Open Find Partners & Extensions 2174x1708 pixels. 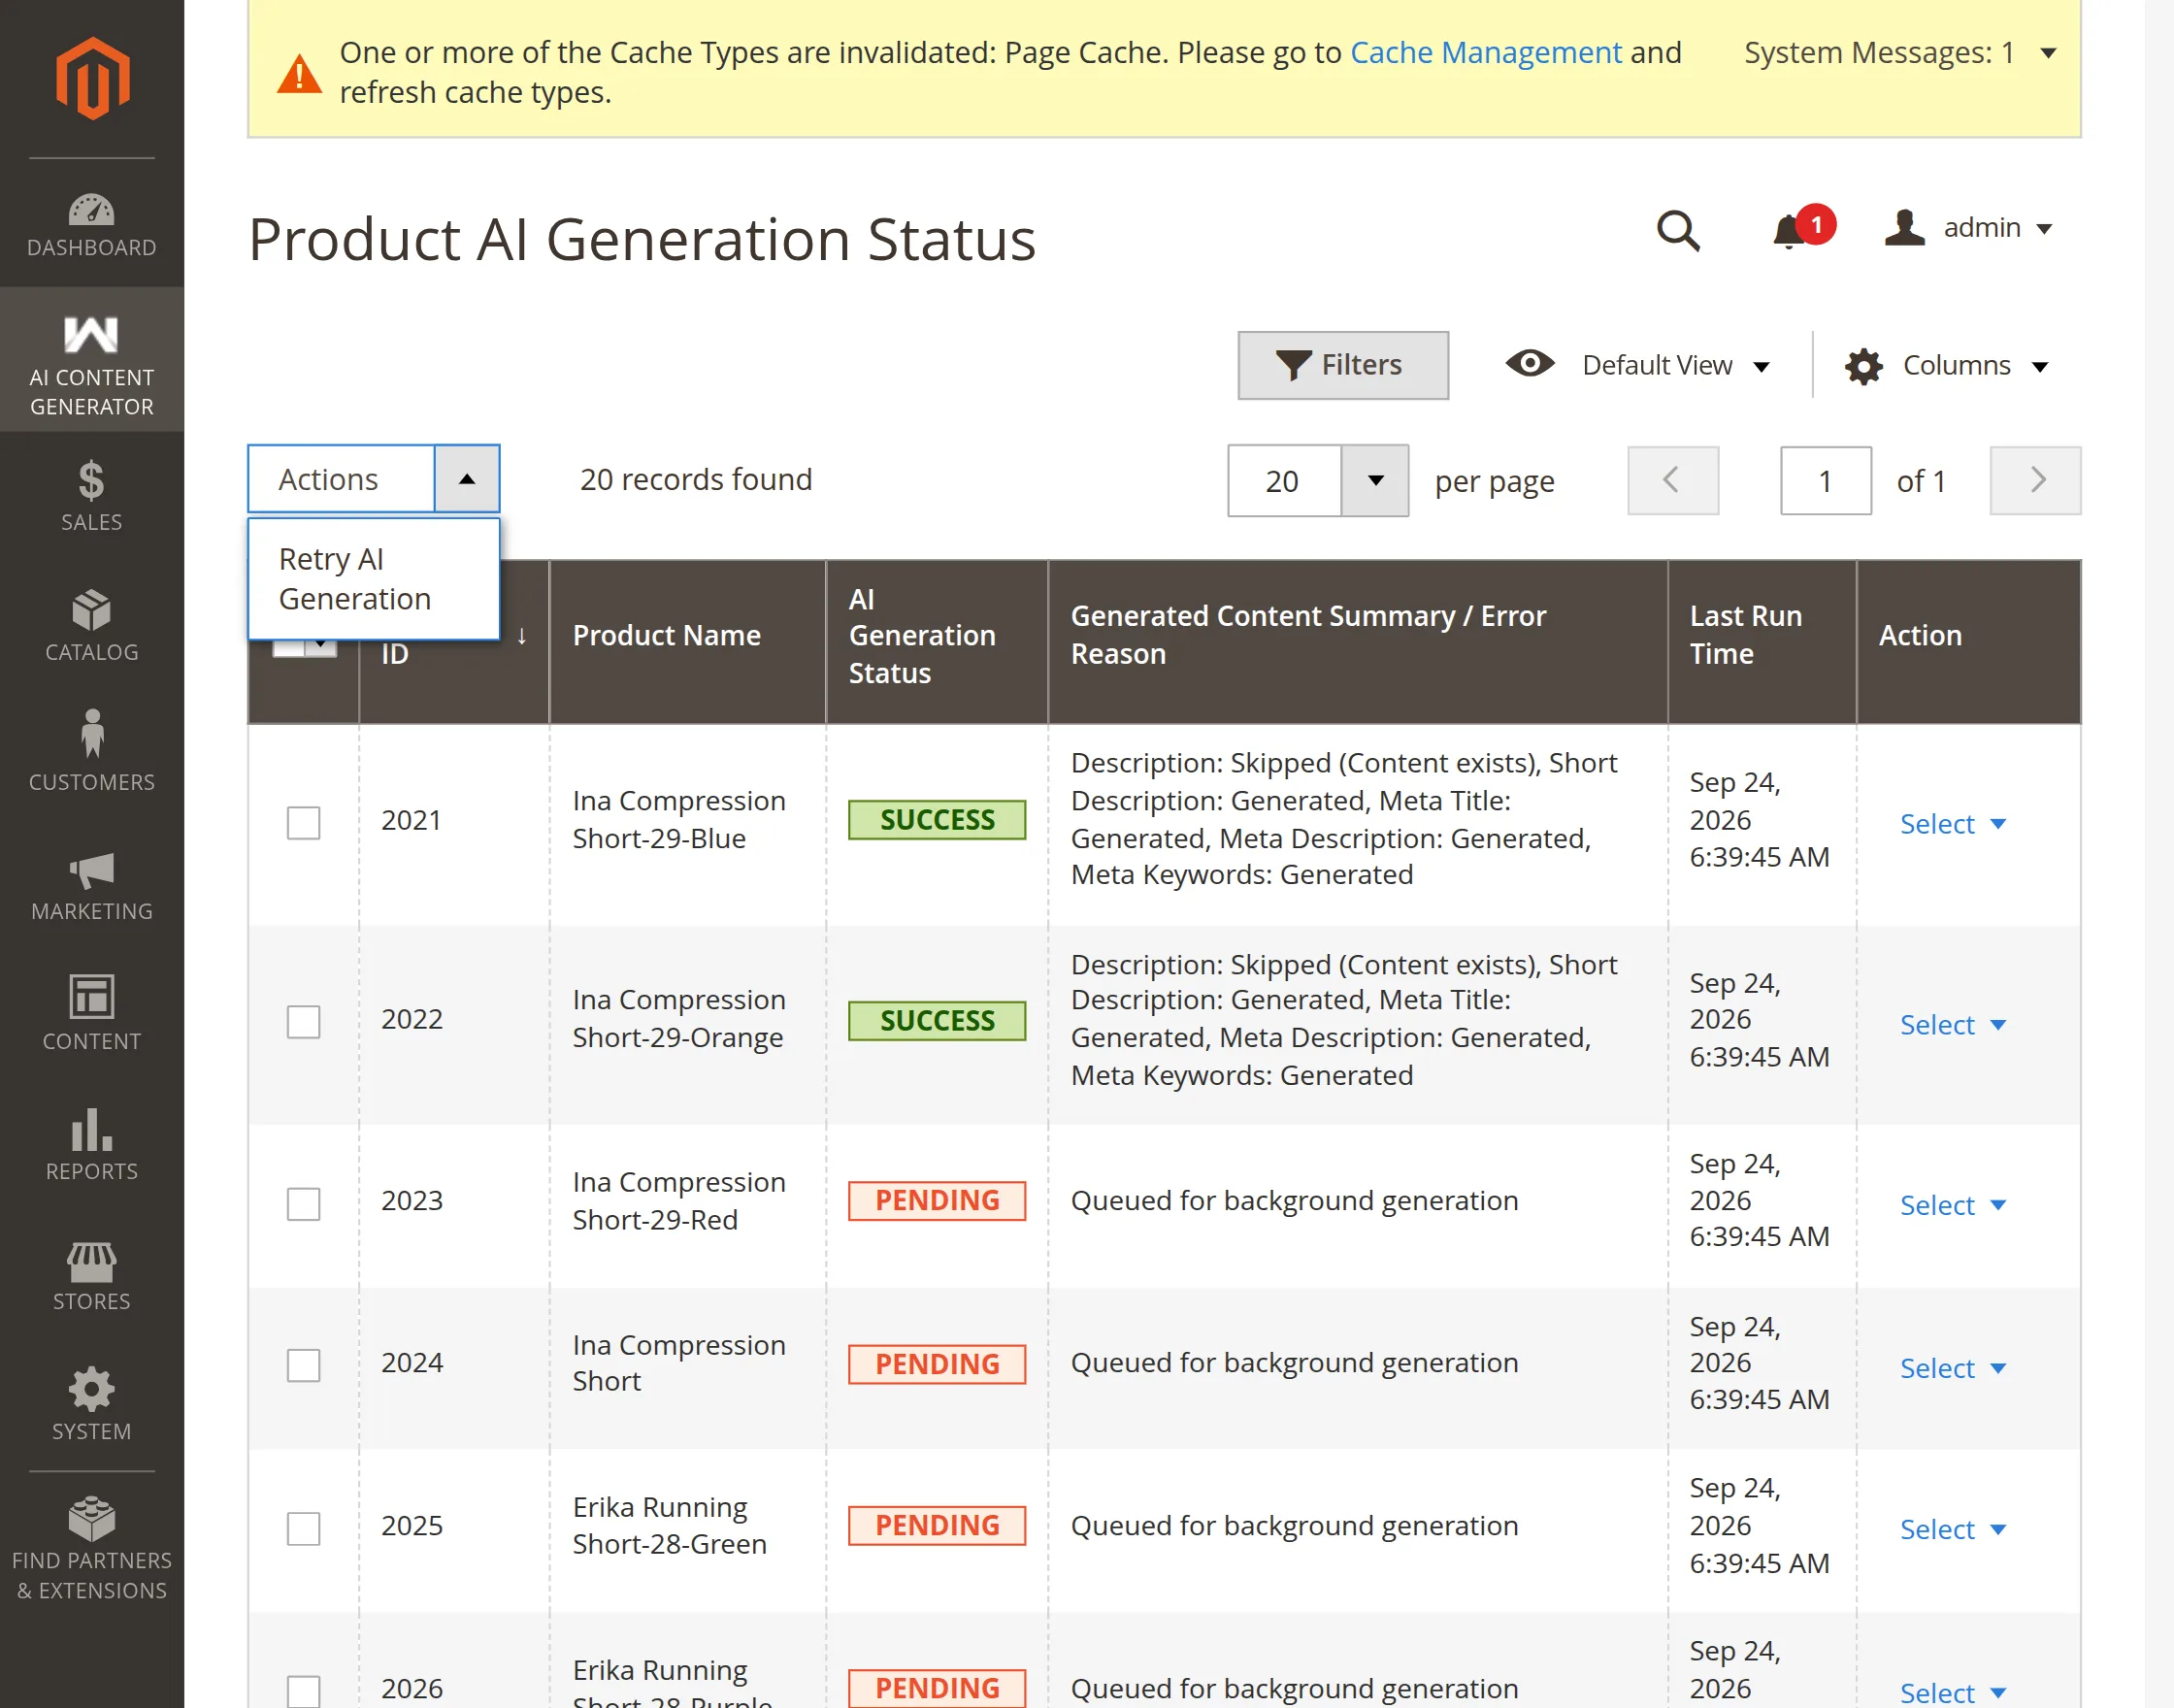pyautogui.click(x=92, y=1548)
